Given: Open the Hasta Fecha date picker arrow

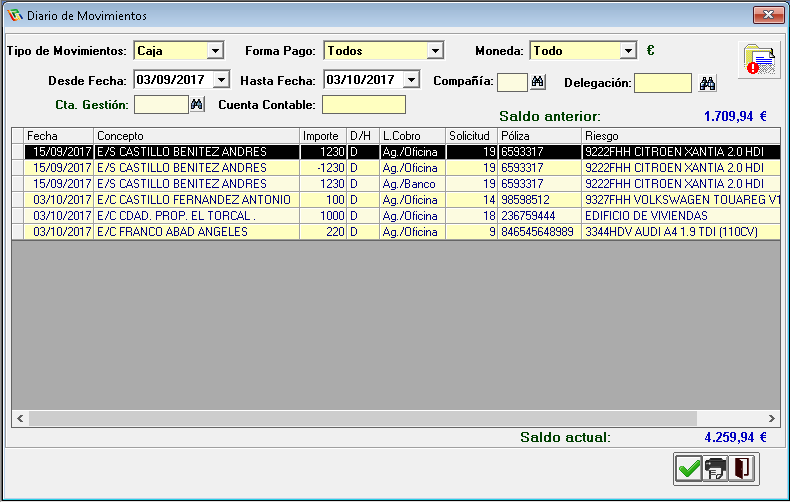Looking at the screenshot, I should [x=412, y=80].
